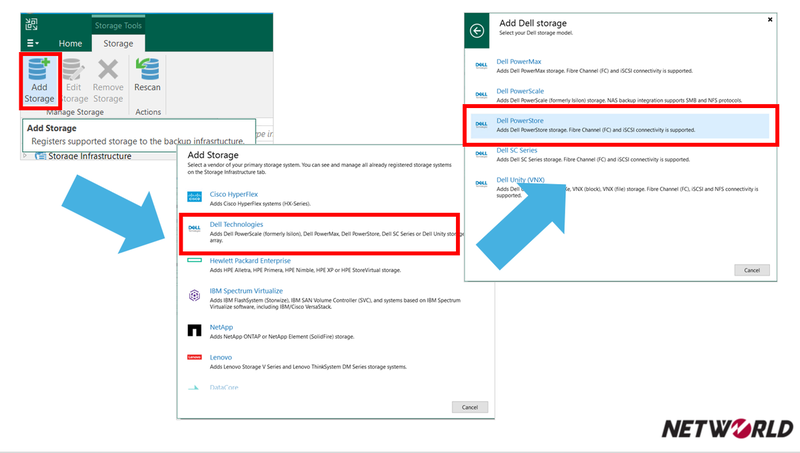Click the Dell Unity (VNX) logo icon

click(481, 184)
